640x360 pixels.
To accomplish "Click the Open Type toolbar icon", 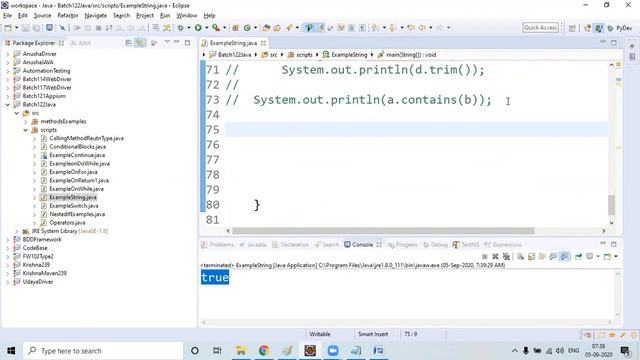I will 266,28.
